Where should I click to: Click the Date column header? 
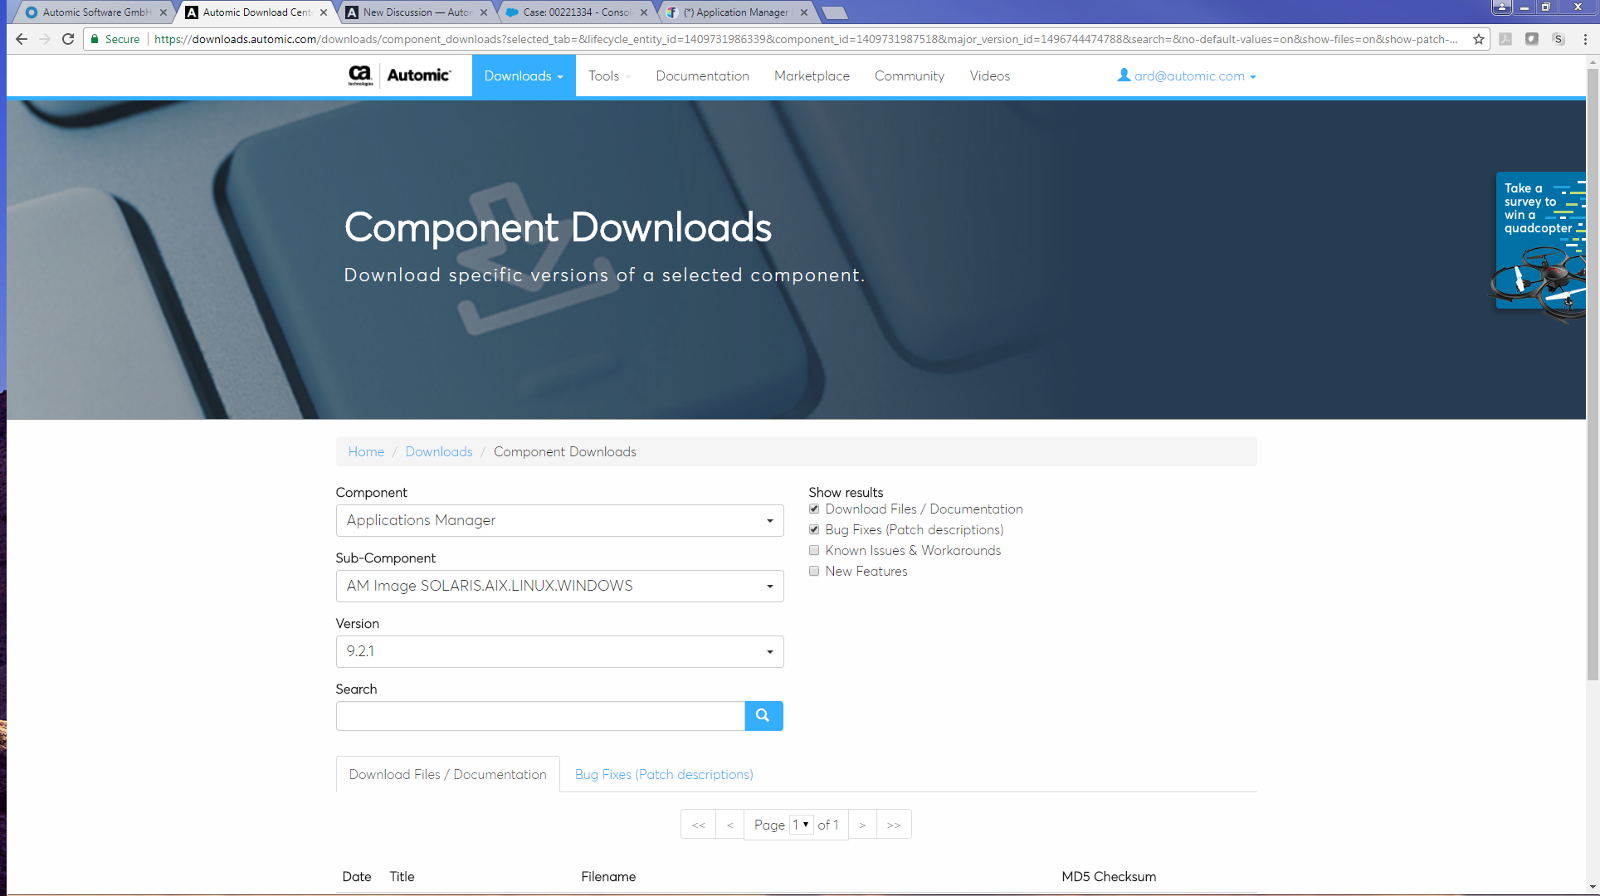tap(356, 877)
